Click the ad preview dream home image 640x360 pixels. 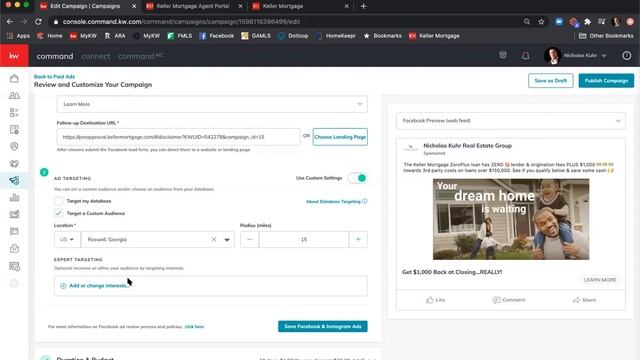coord(511,219)
